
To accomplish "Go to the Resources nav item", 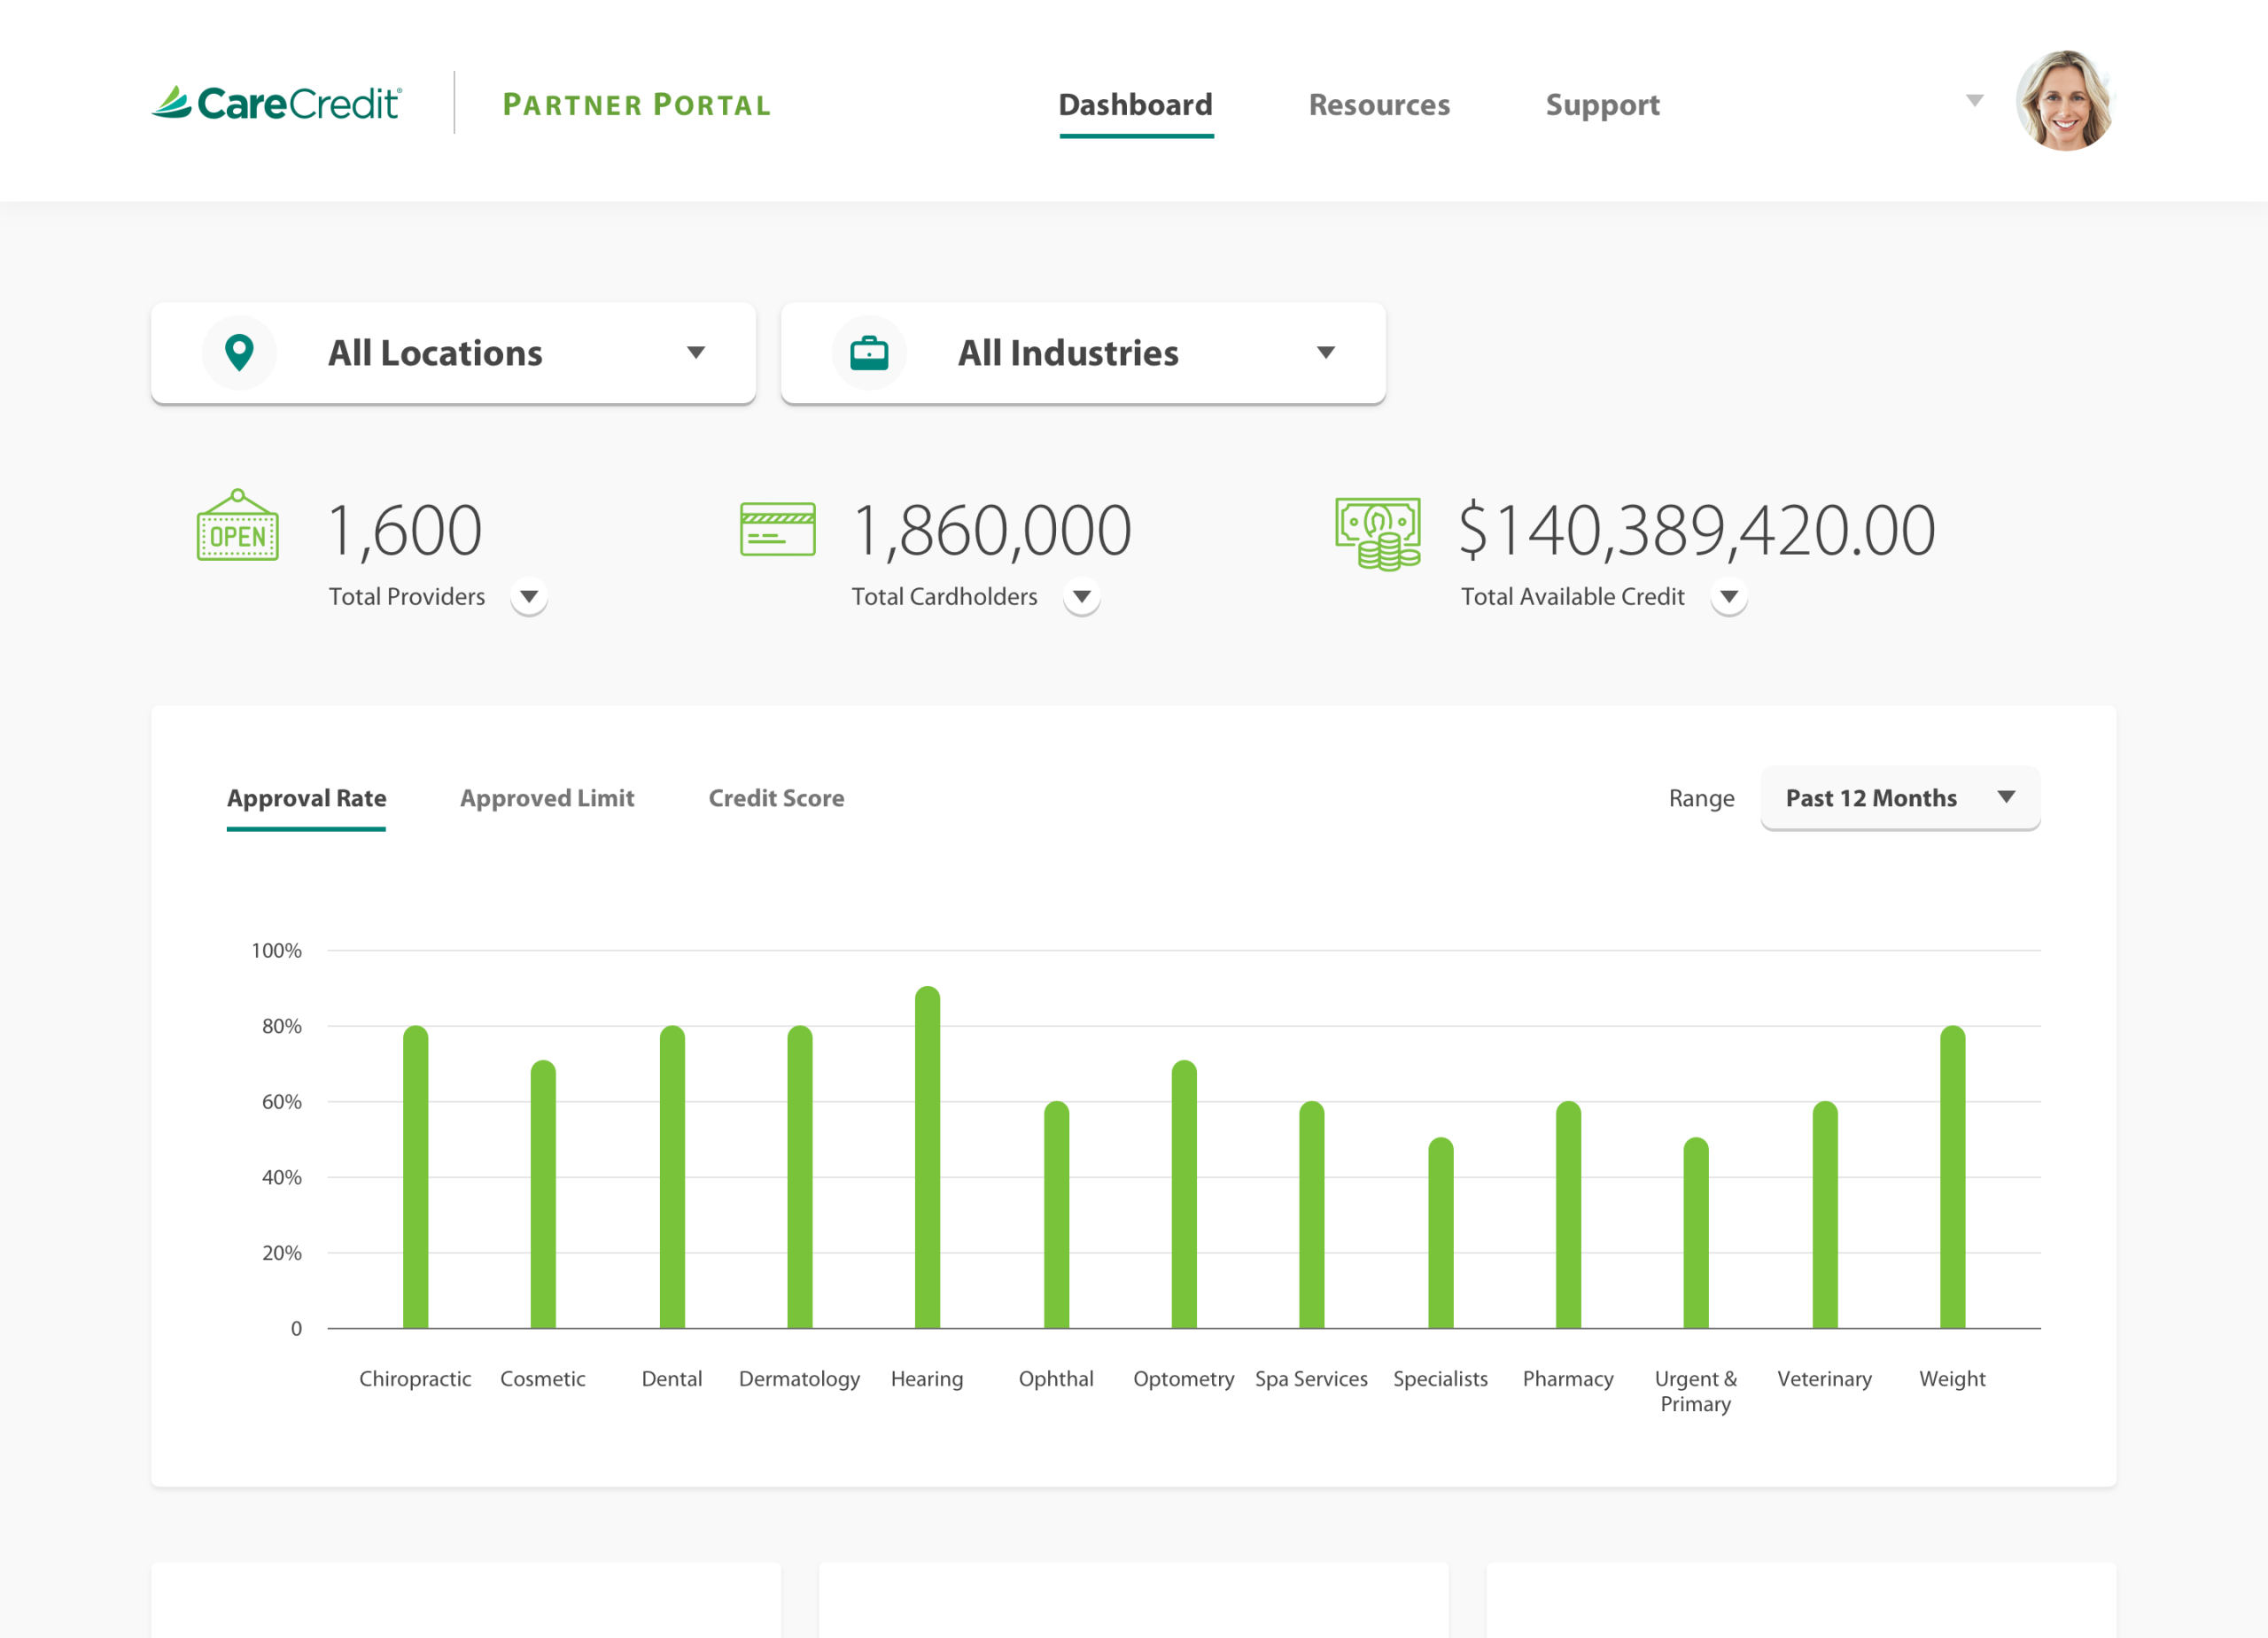I will (1378, 104).
